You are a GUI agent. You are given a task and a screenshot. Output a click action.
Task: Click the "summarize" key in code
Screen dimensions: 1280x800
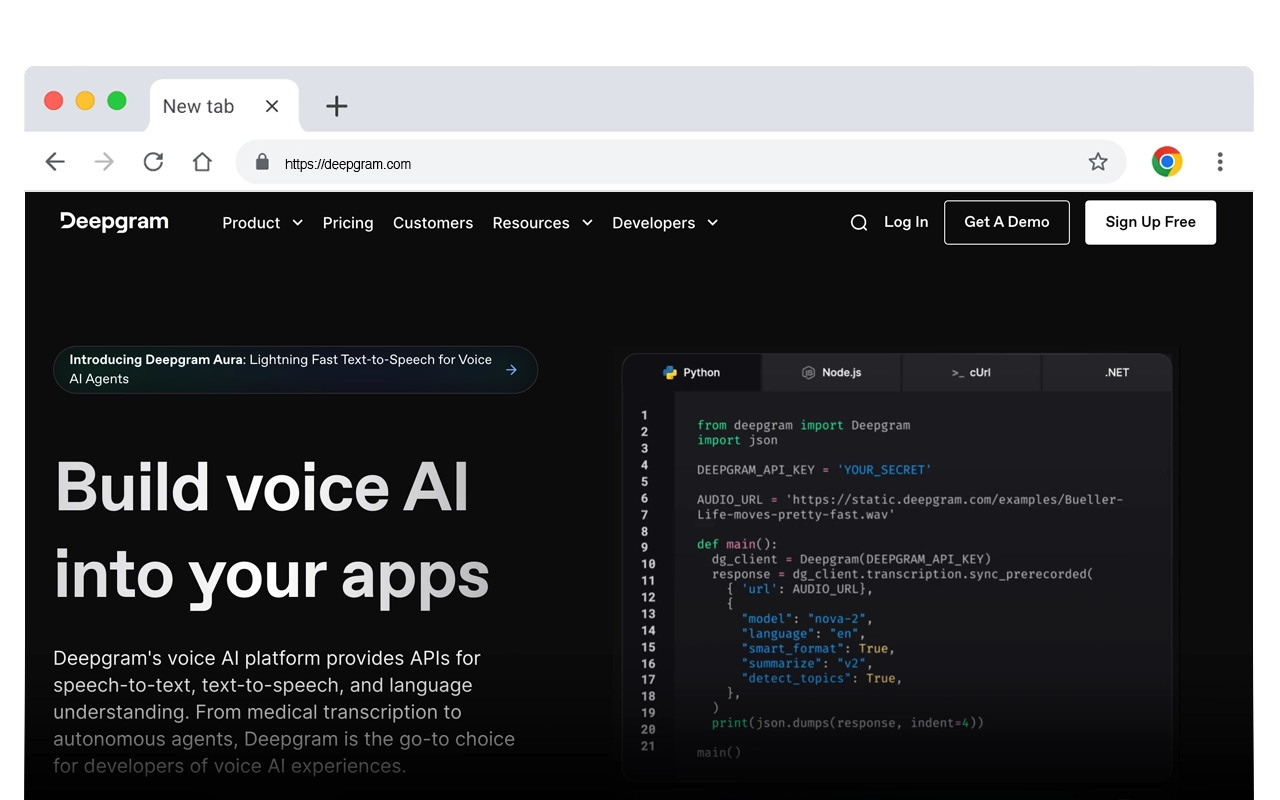(784, 663)
